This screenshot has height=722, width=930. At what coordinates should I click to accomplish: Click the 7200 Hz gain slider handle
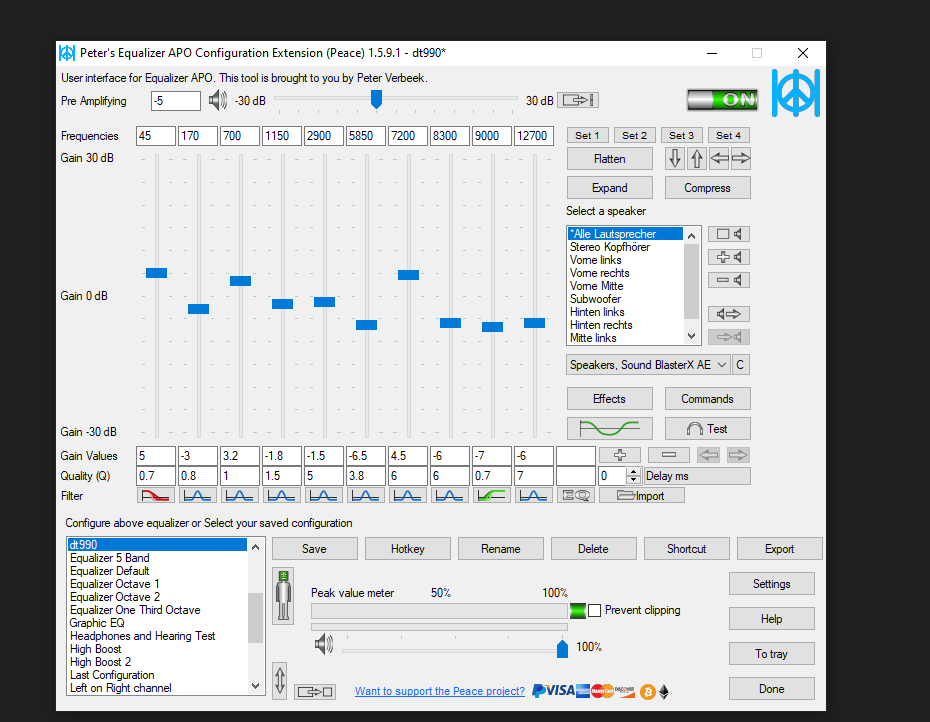408,275
